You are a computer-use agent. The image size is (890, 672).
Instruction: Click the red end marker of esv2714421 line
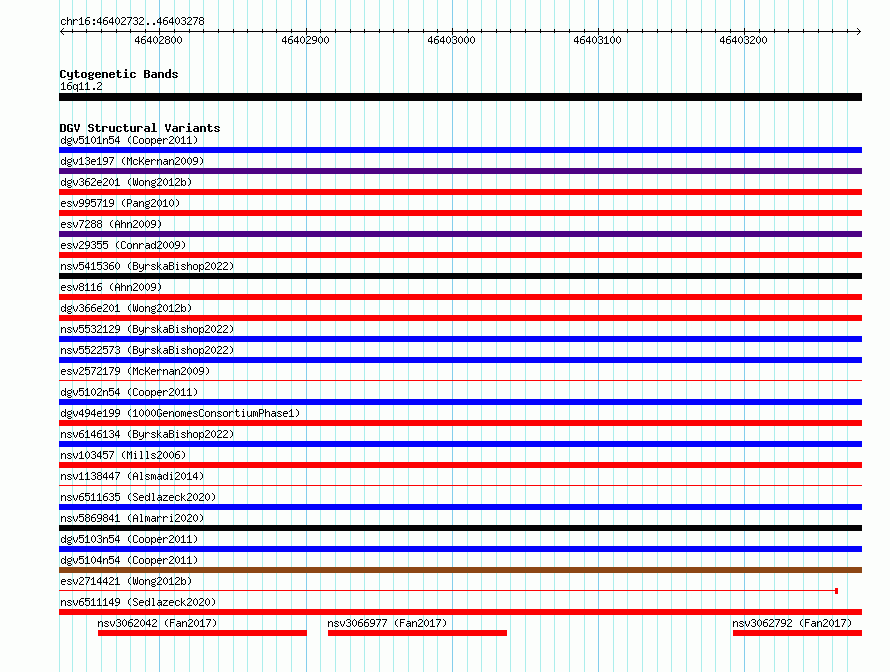837,591
